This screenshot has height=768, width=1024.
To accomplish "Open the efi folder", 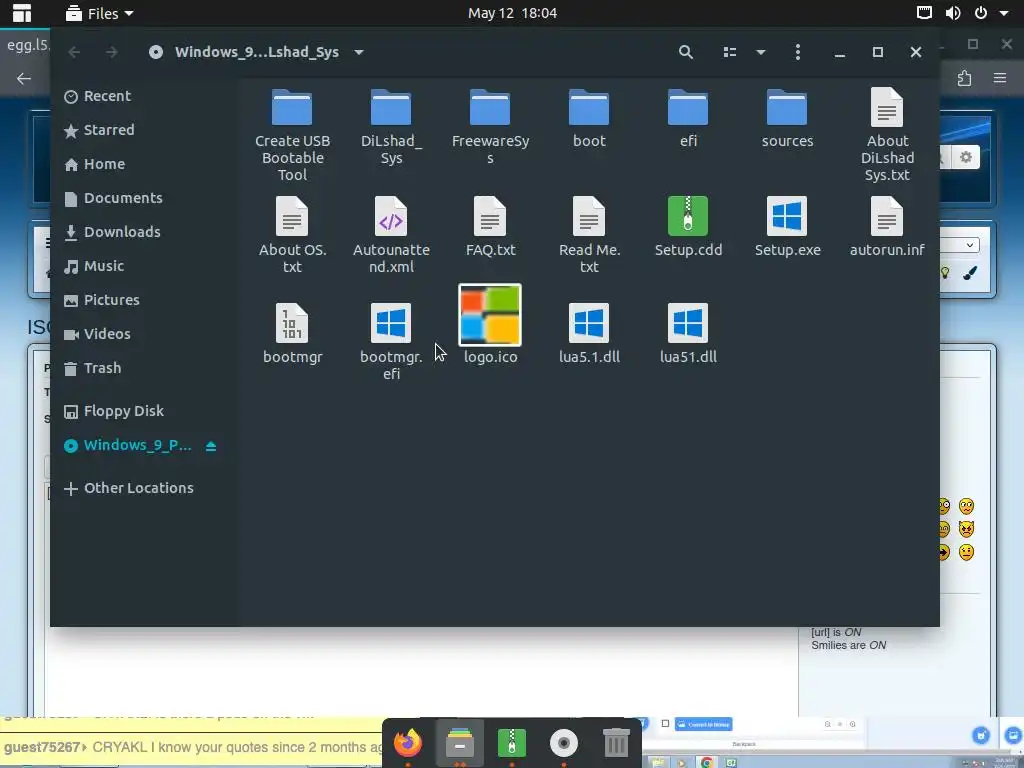I will [688, 118].
